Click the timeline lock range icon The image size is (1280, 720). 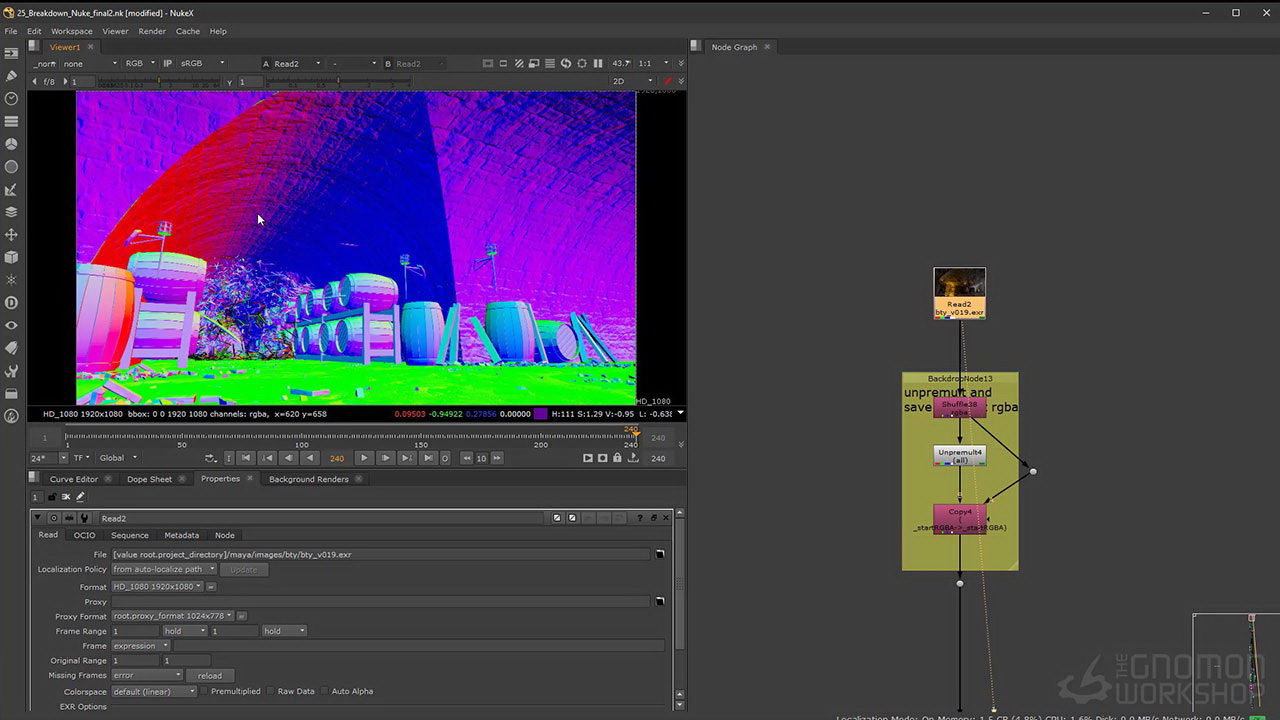[617, 458]
